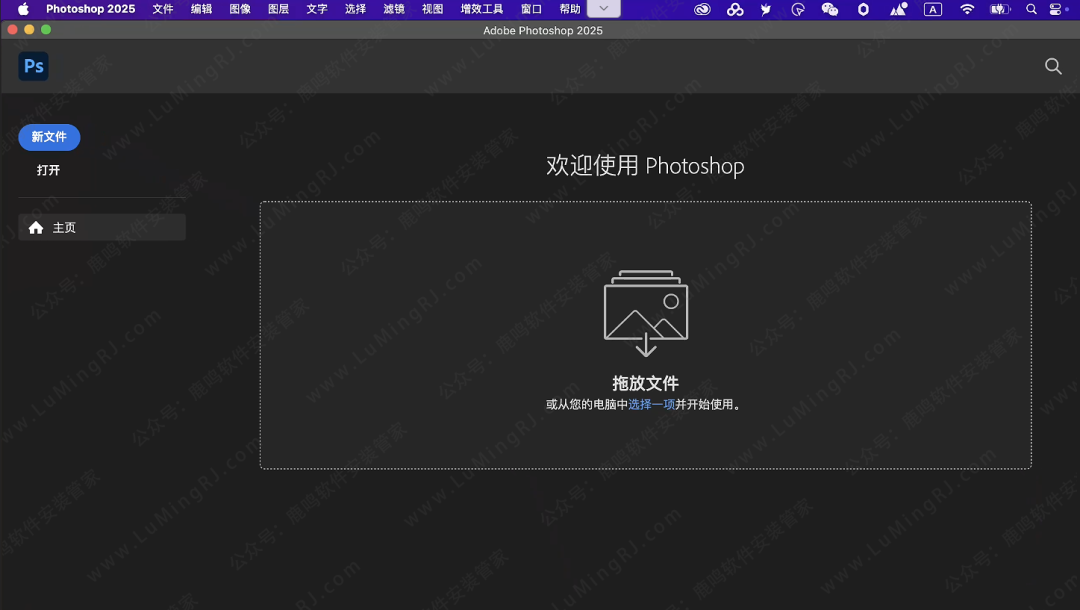Click the 拖放文件 label
The width and height of the screenshot is (1080, 610).
(645, 383)
